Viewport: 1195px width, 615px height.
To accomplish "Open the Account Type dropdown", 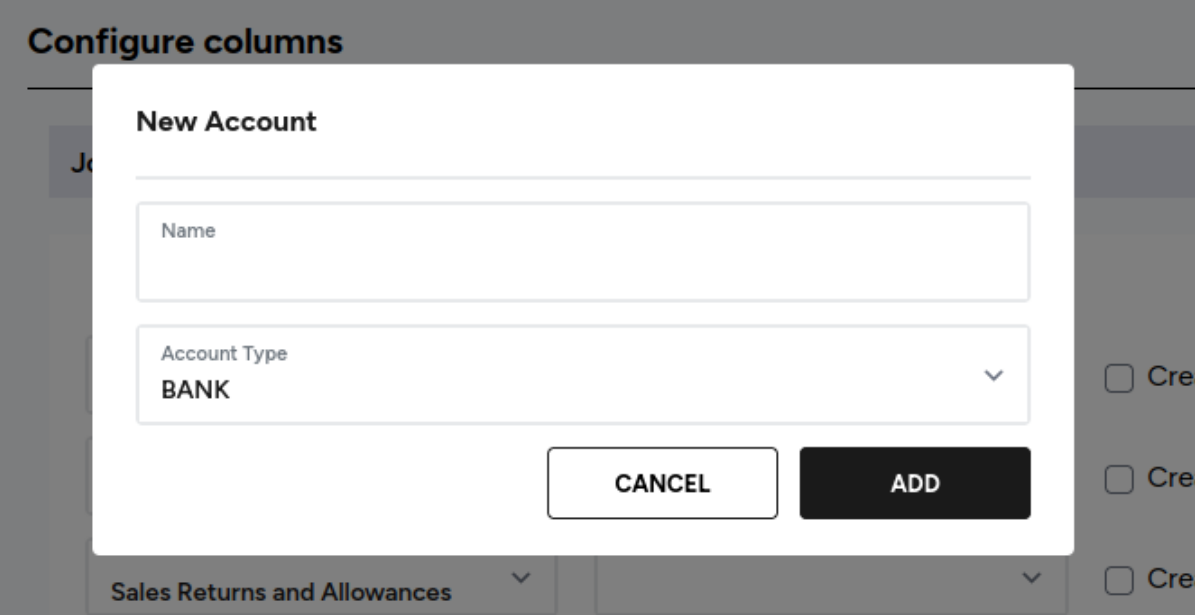I will tap(583, 375).
